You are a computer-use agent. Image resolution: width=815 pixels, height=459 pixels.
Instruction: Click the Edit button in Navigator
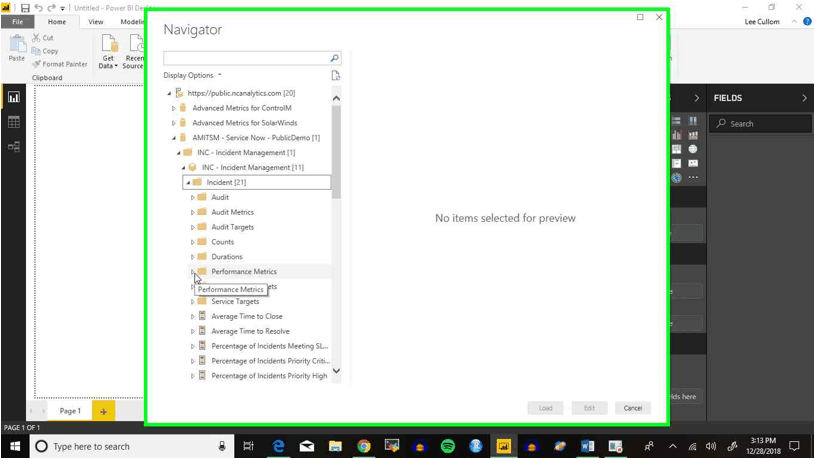[x=589, y=408]
